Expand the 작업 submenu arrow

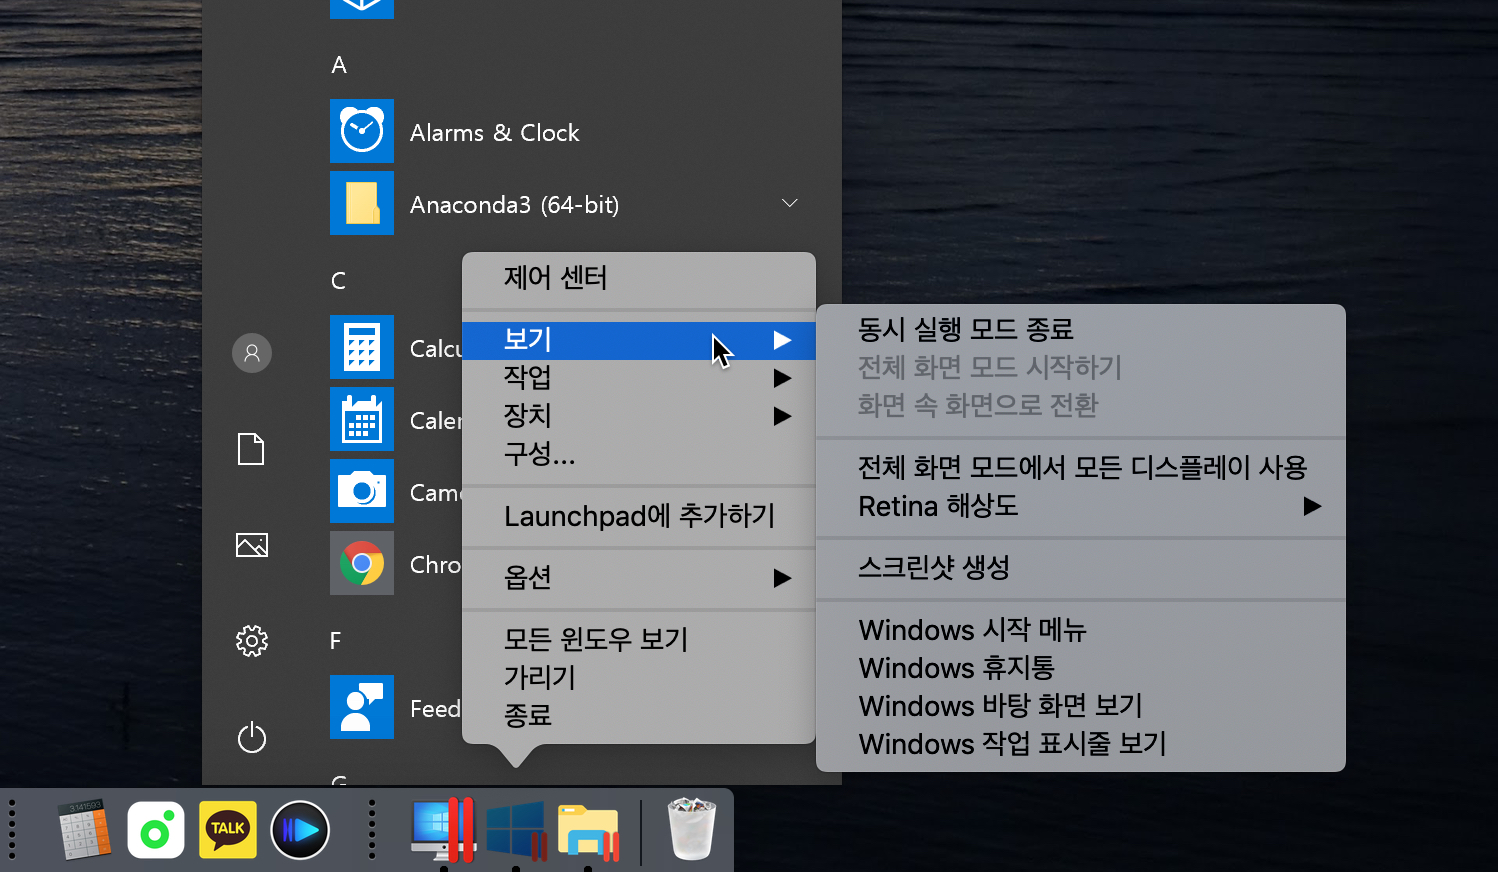coord(782,378)
